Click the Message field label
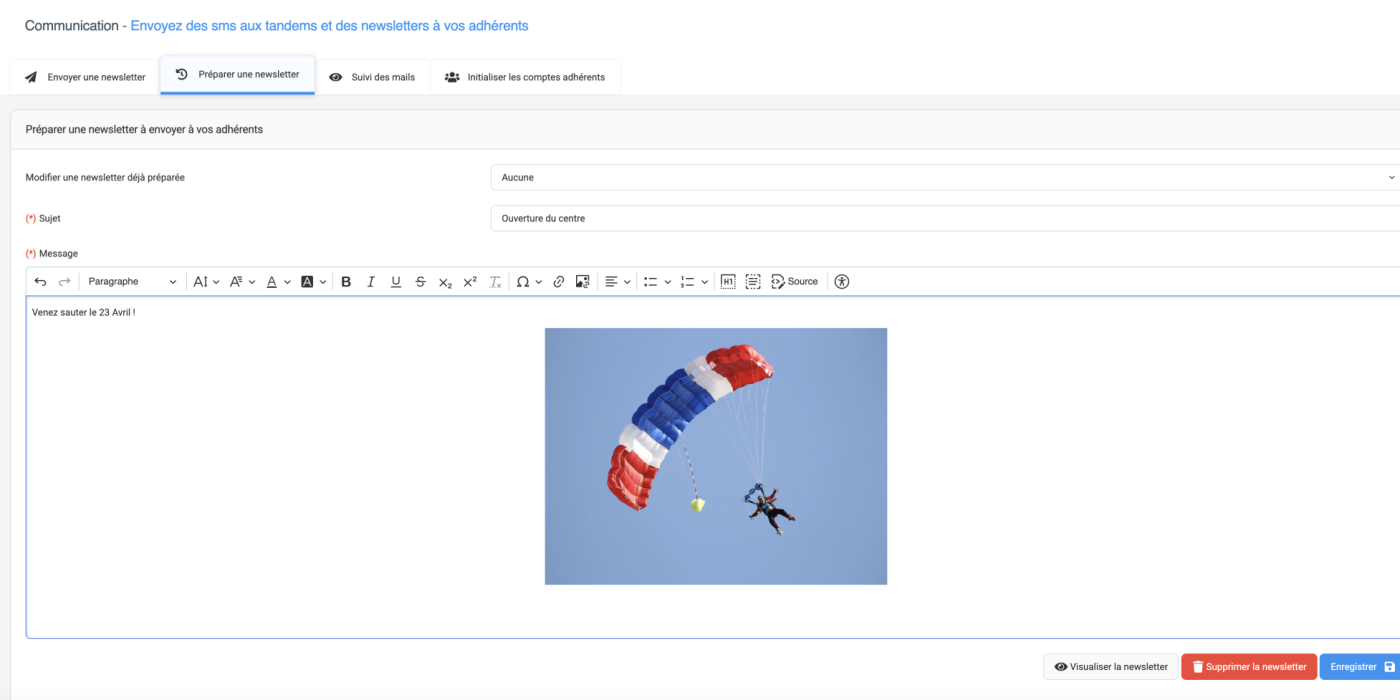Image resolution: width=1400 pixels, height=700 pixels. coord(52,254)
